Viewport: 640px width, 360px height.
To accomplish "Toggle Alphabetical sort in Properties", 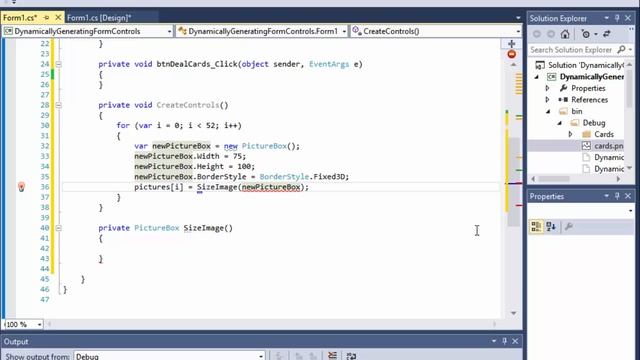I will (x=551, y=226).
